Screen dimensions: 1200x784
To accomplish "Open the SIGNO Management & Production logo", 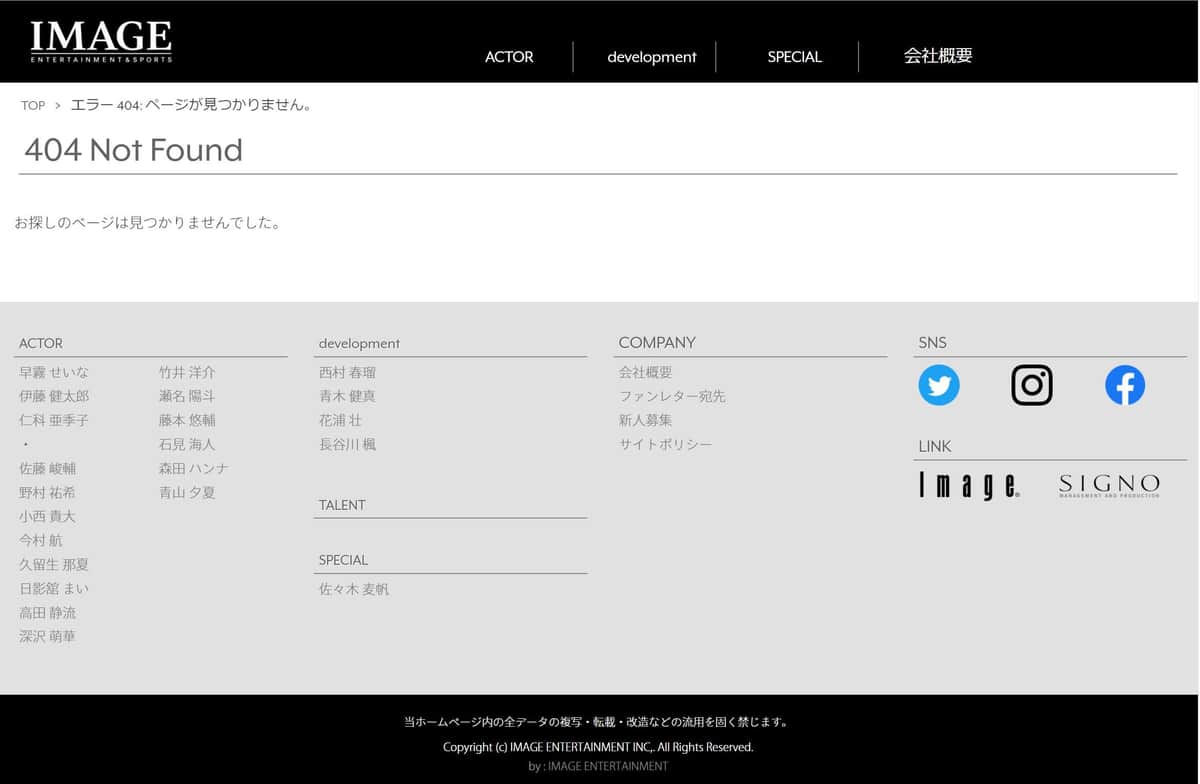I will tap(1108, 486).
